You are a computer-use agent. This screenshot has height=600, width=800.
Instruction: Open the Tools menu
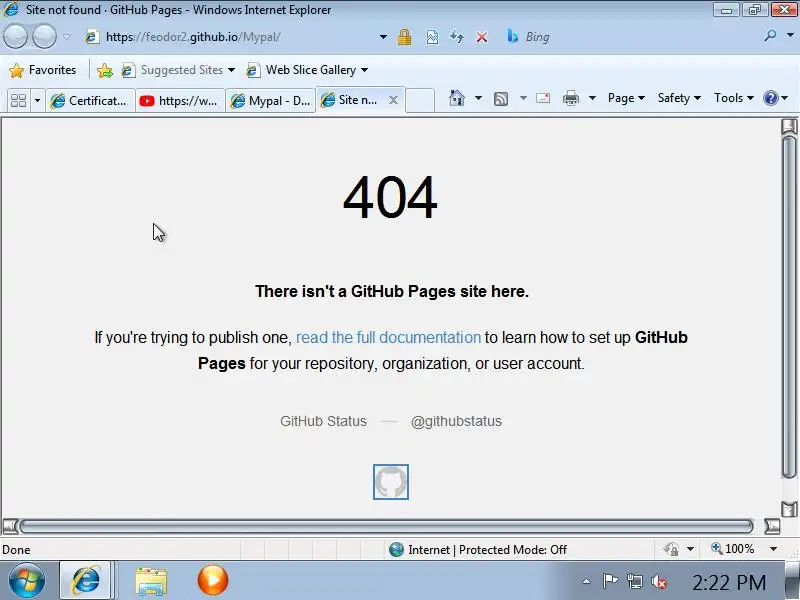734,98
